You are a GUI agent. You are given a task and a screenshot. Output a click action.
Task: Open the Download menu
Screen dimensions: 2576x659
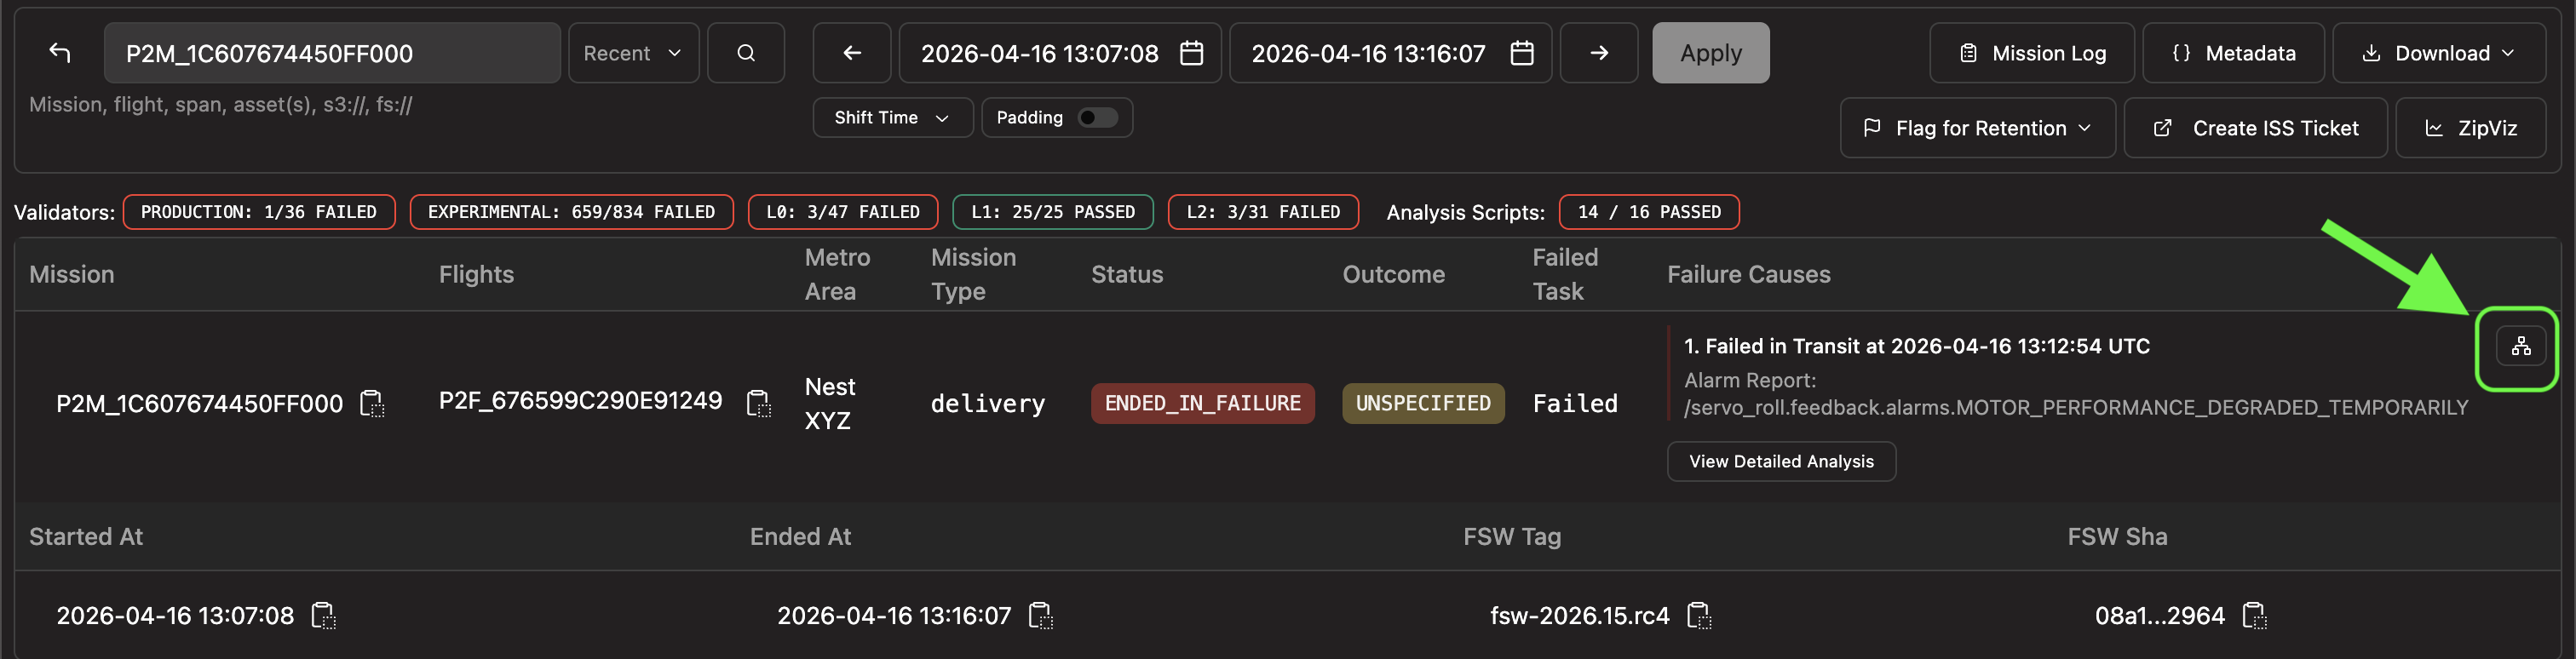coord(2438,53)
